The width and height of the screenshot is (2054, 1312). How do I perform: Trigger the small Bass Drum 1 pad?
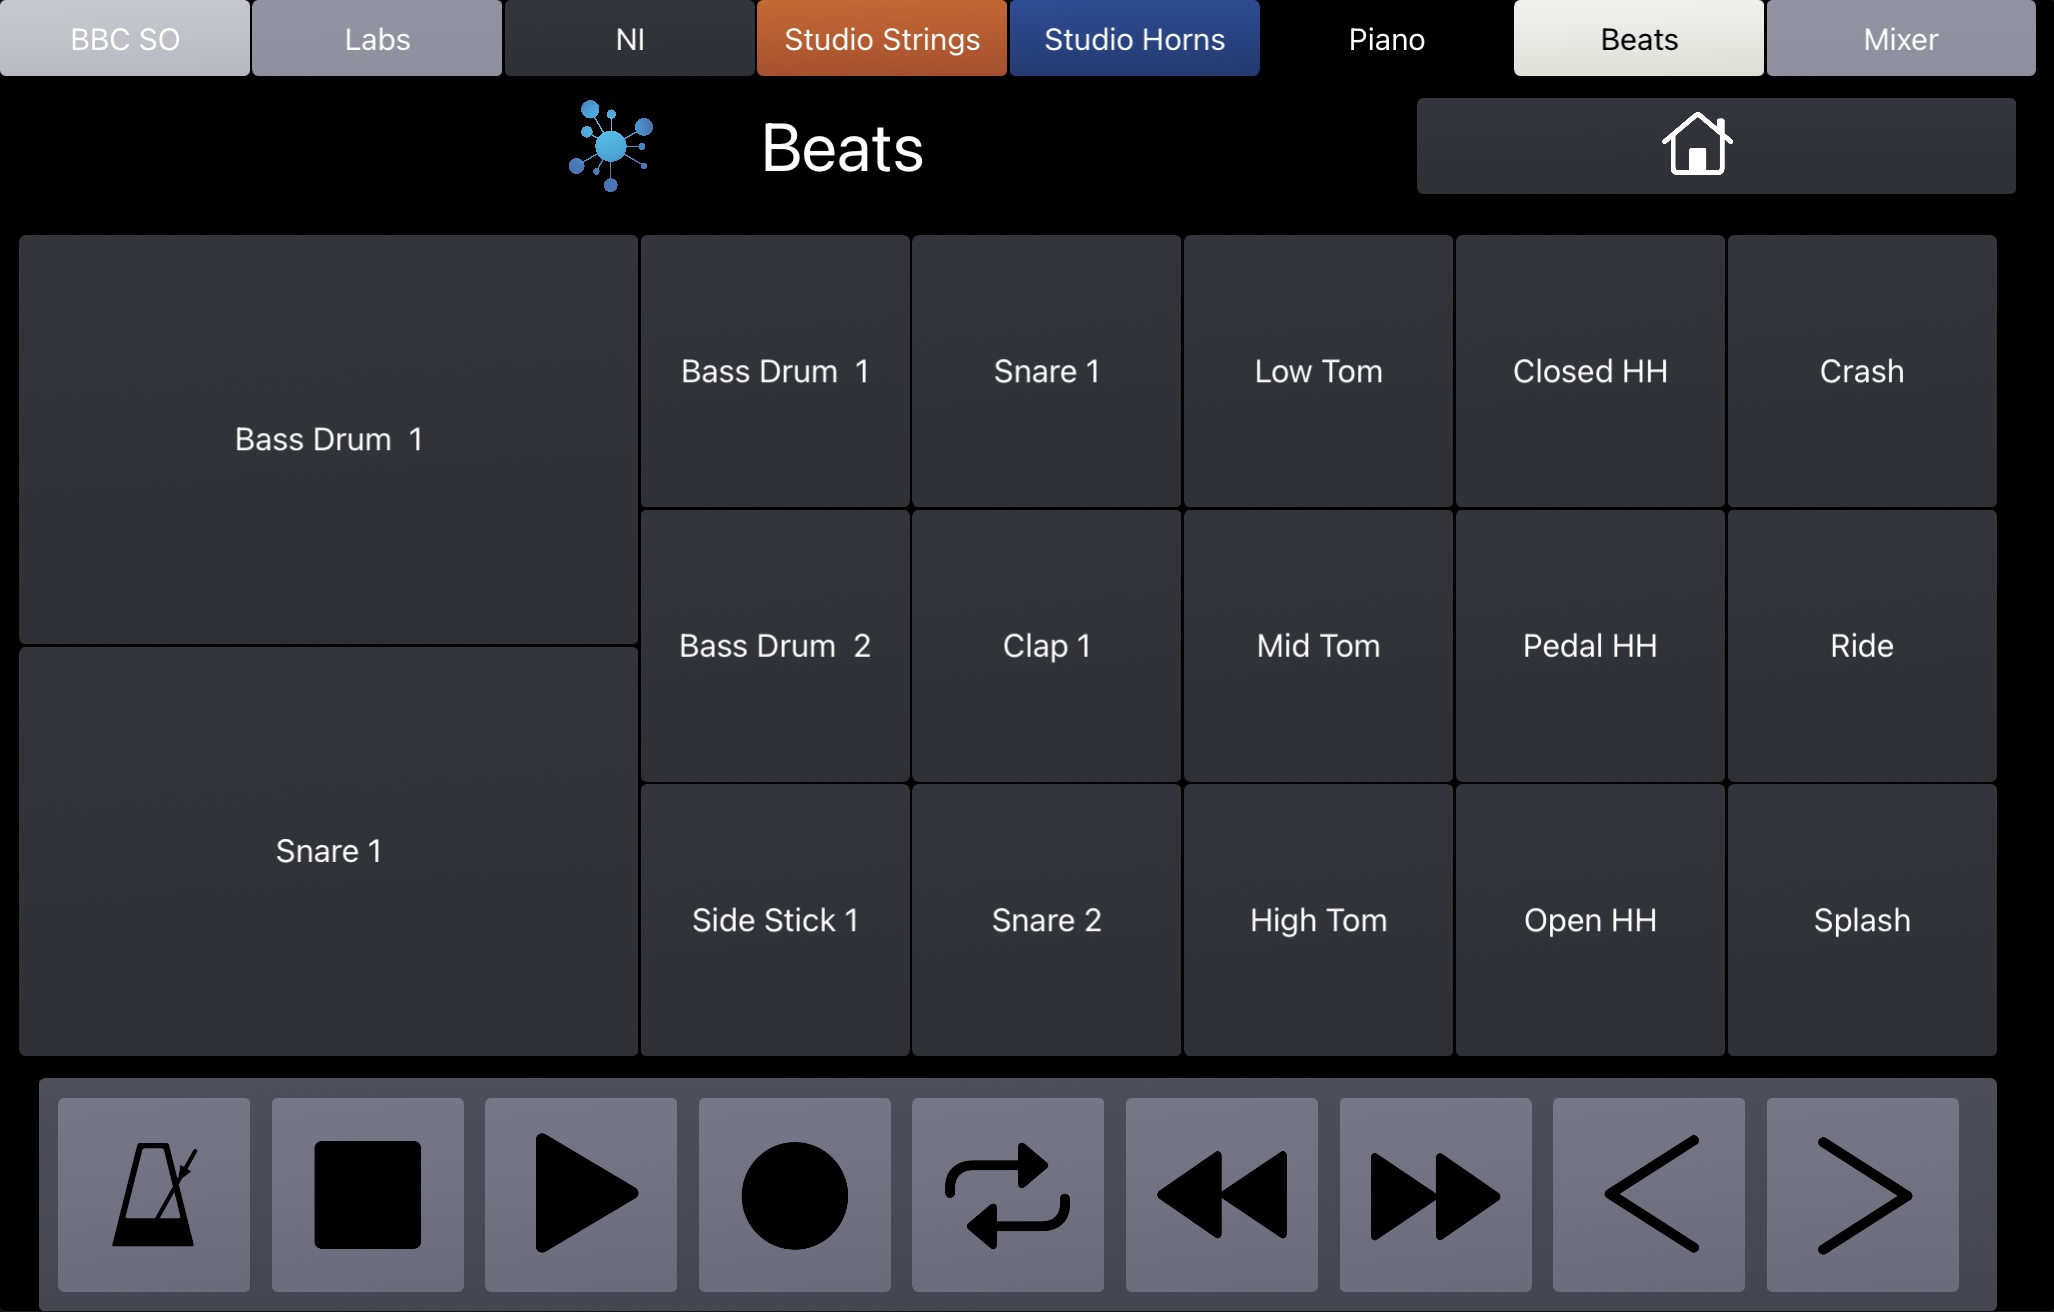click(775, 372)
